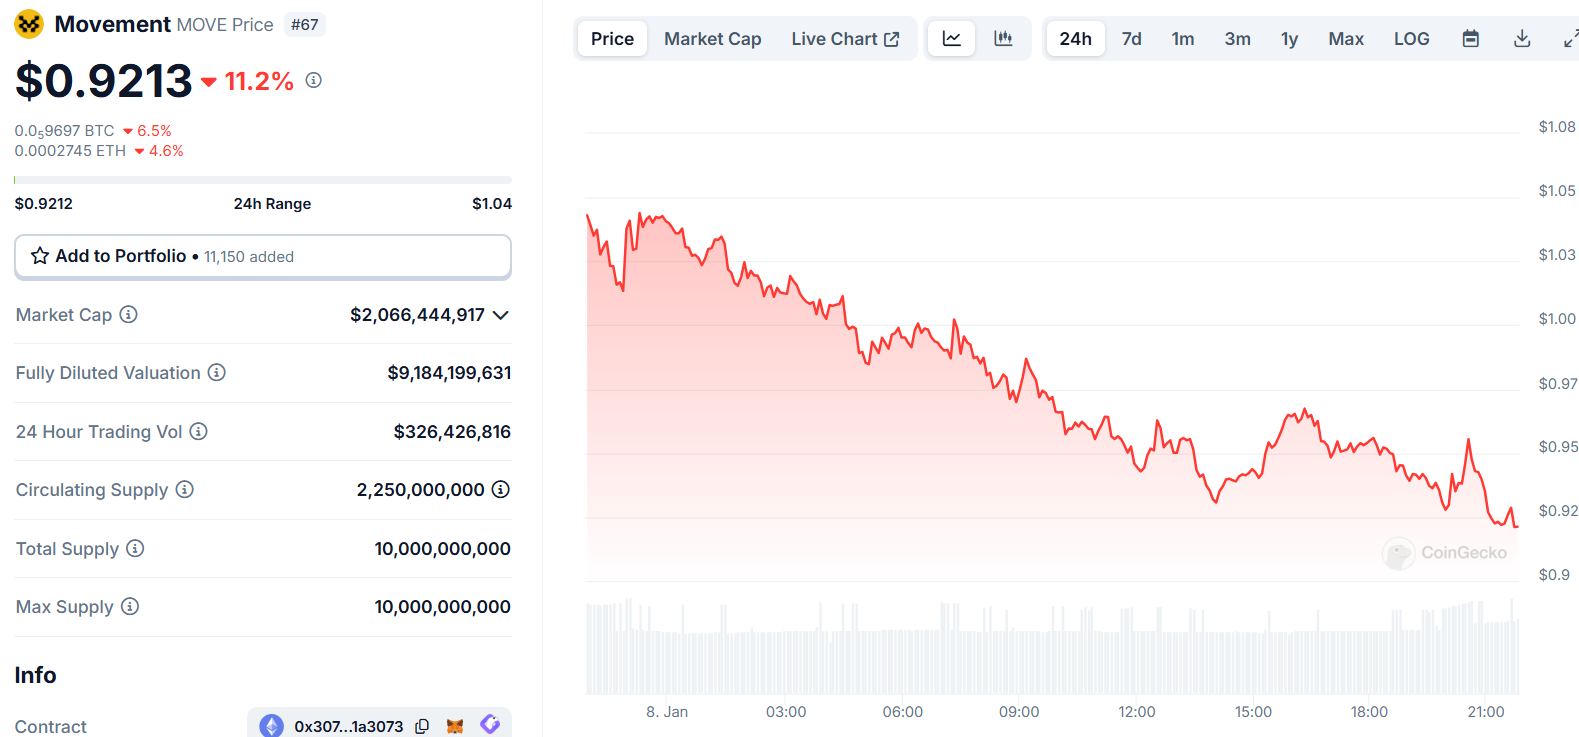Open the Live Chart link
The width and height of the screenshot is (1579, 737).
click(x=845, y=39)
